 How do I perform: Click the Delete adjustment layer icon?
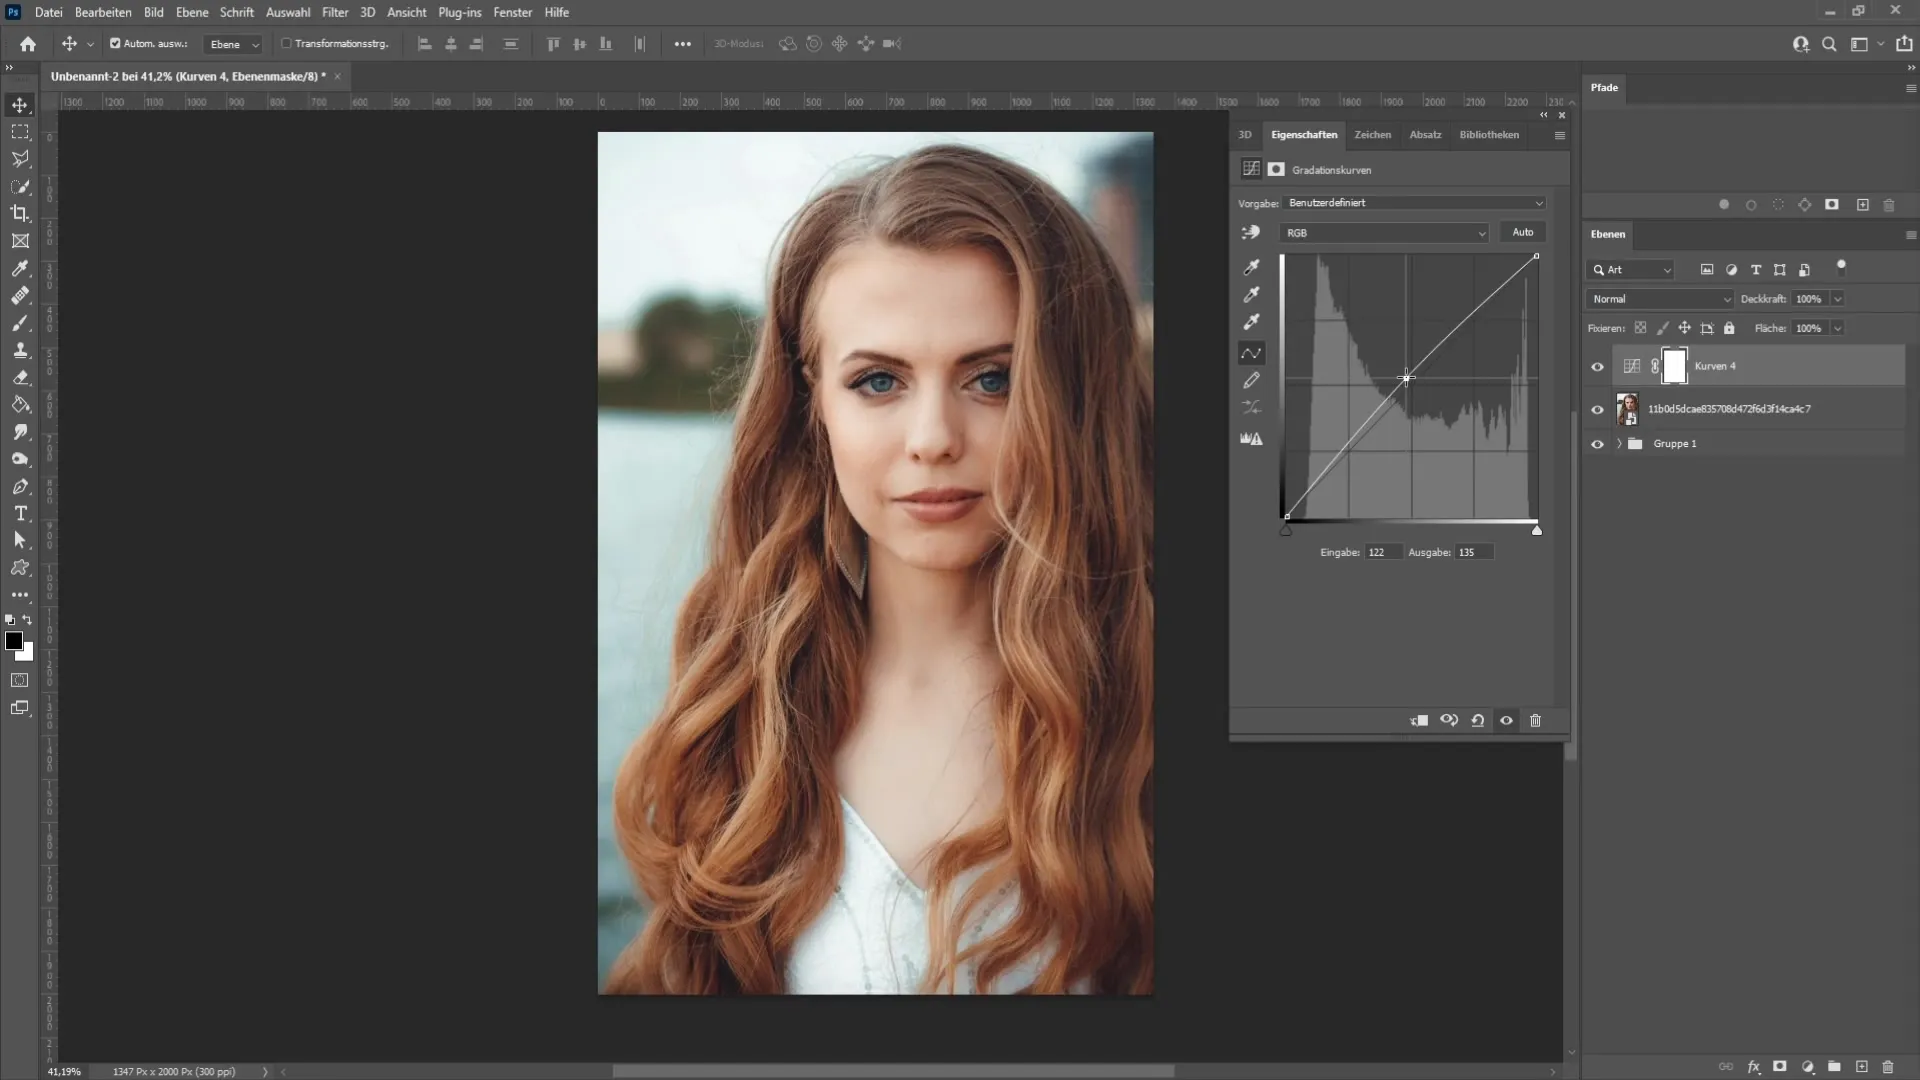[x=1534, y=719]
